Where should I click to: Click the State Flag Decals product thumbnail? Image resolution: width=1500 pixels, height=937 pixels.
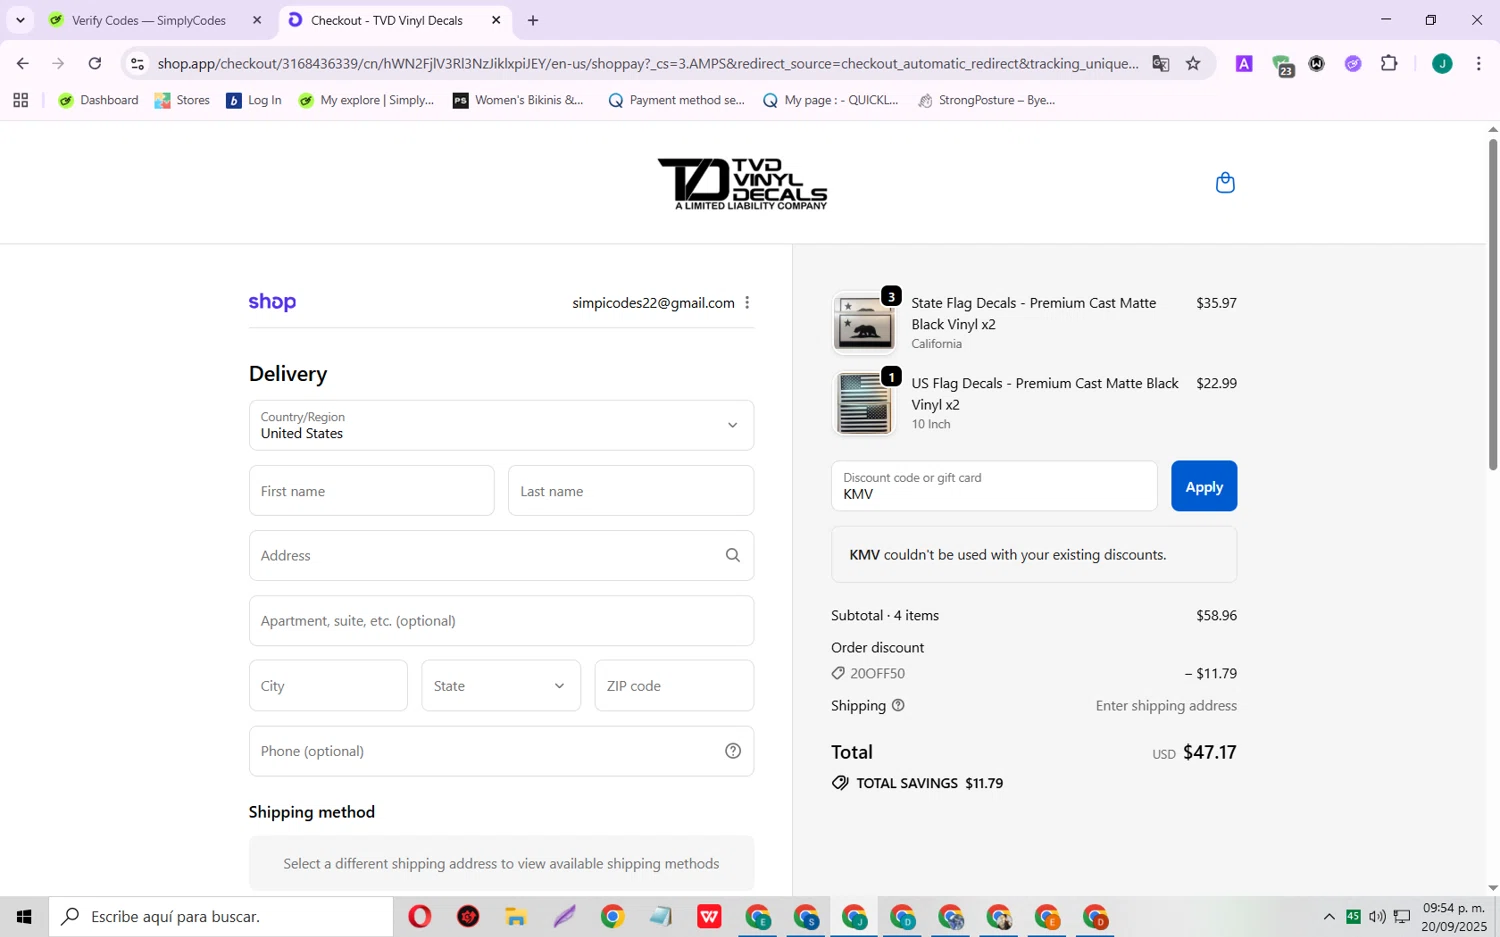point(864,323)
